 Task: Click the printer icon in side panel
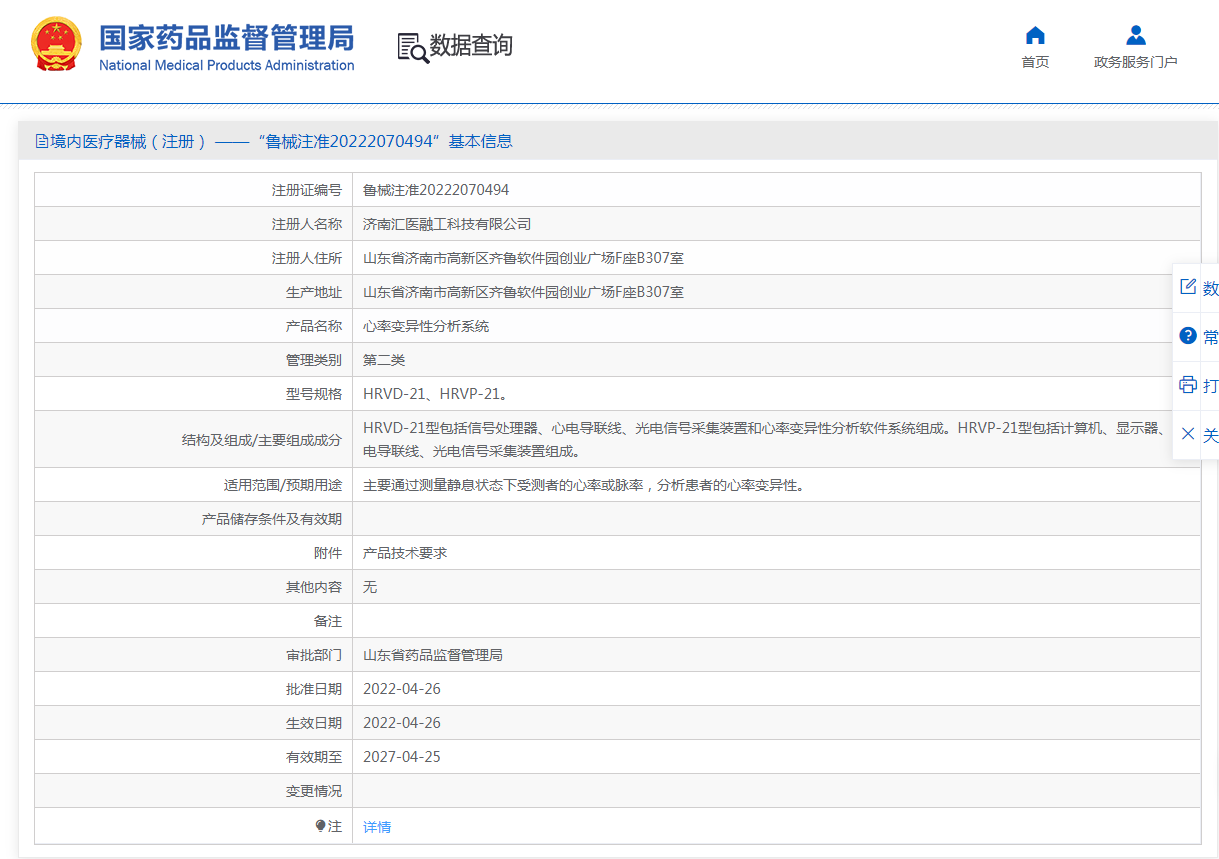1188,385
